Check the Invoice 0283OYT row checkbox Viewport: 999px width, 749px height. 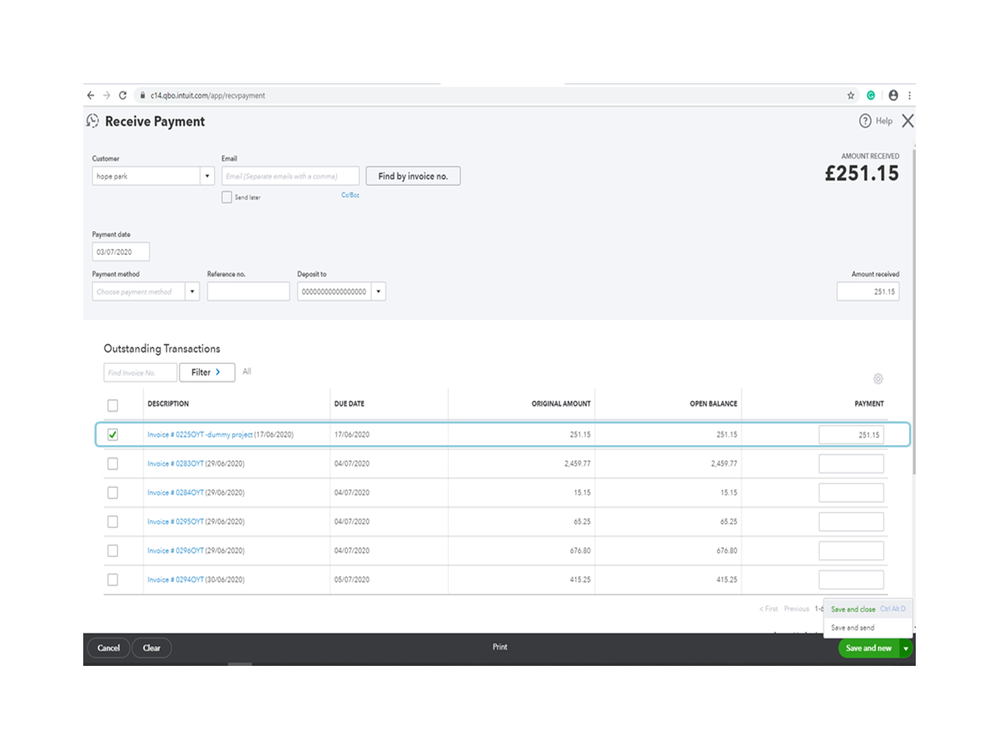[113, 464]
